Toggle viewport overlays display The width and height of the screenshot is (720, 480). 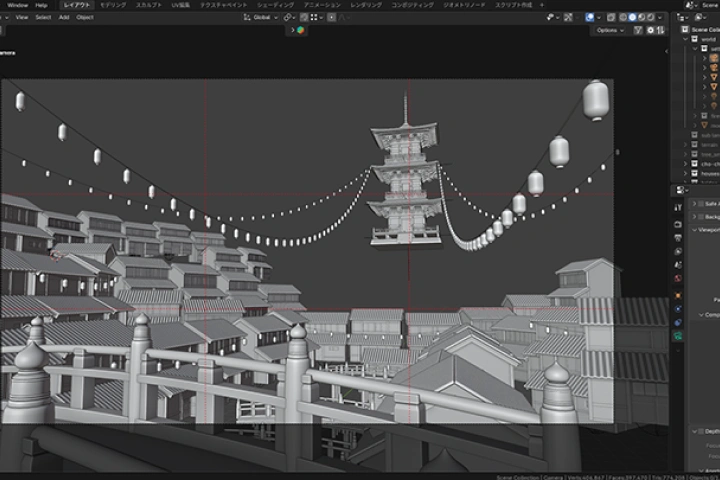pyautogui.click(x=589, y=17)
